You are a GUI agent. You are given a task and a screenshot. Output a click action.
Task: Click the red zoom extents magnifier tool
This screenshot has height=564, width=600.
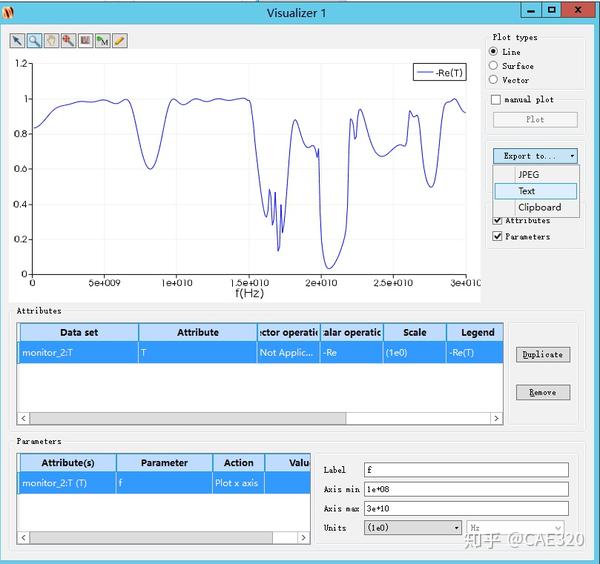pos(68,41)
